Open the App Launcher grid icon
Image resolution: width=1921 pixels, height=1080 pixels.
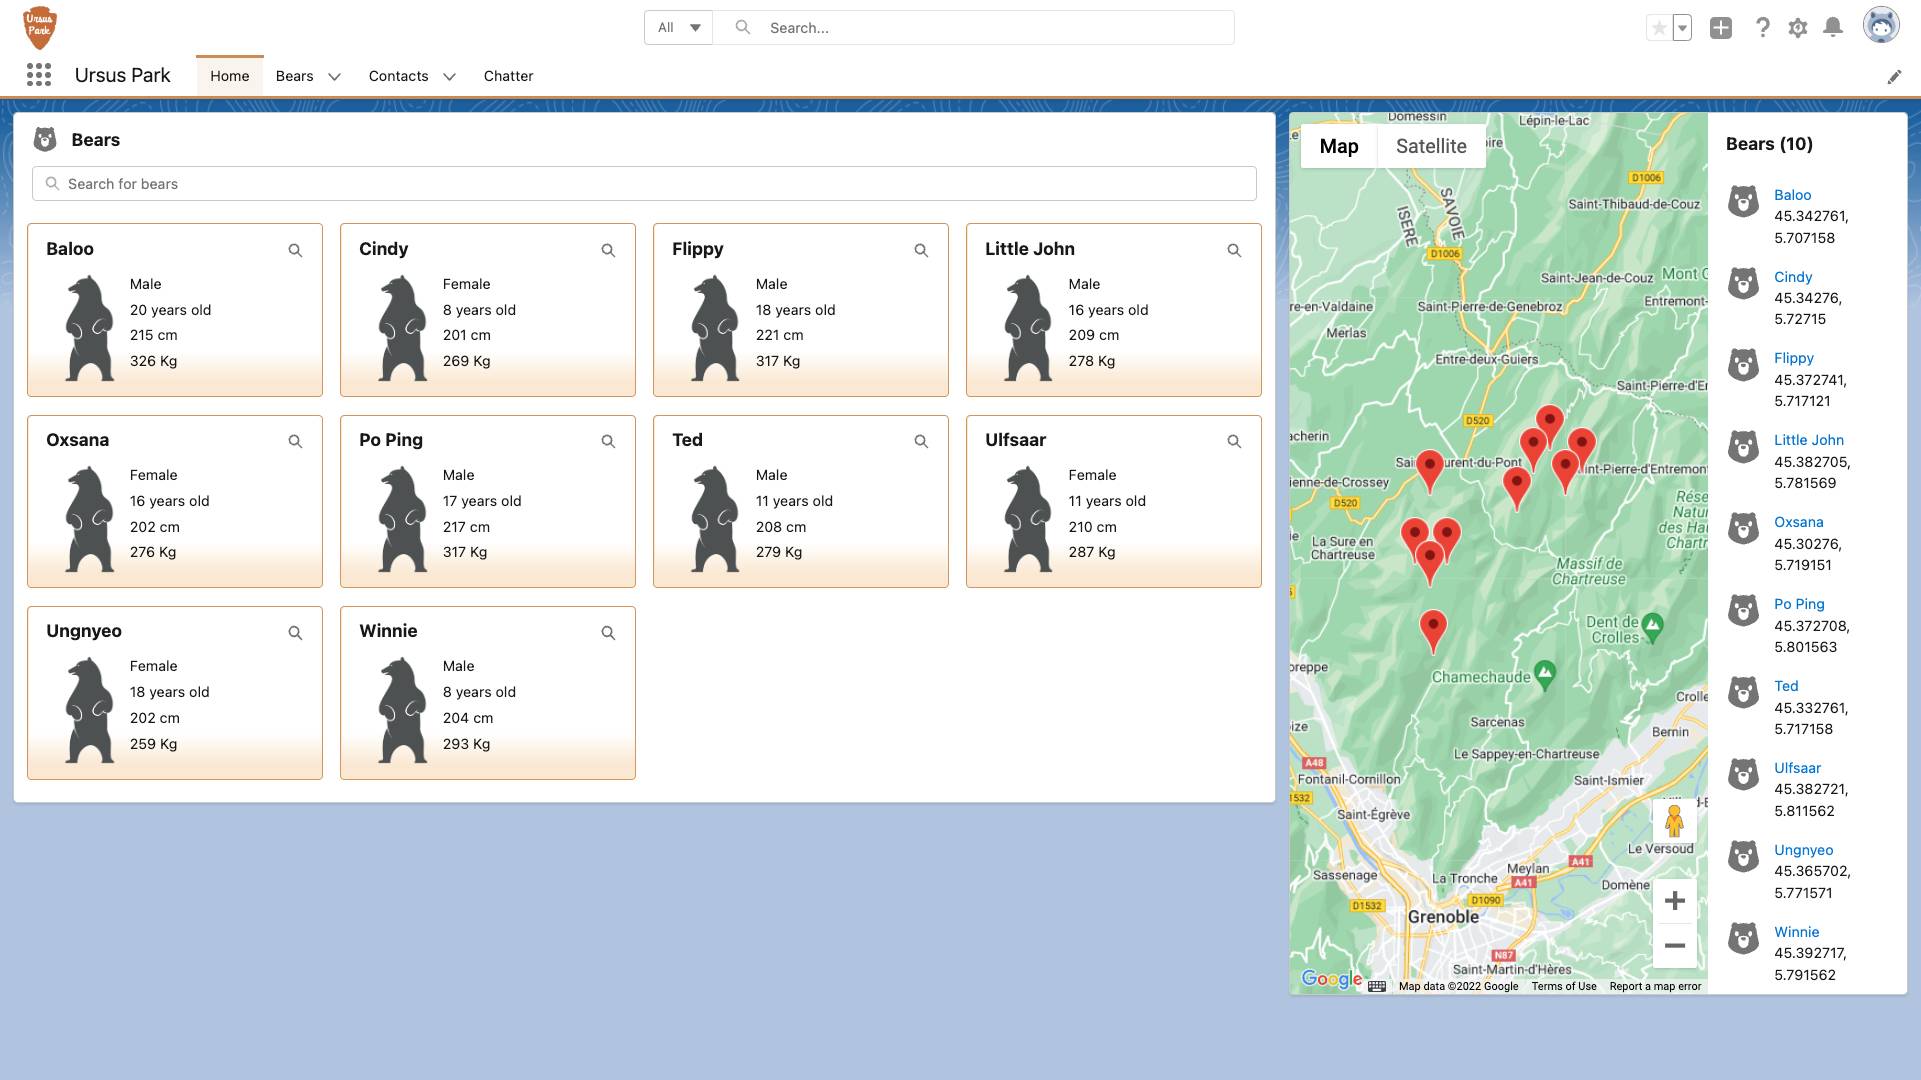pyautogui.click(x=39, y=75)
